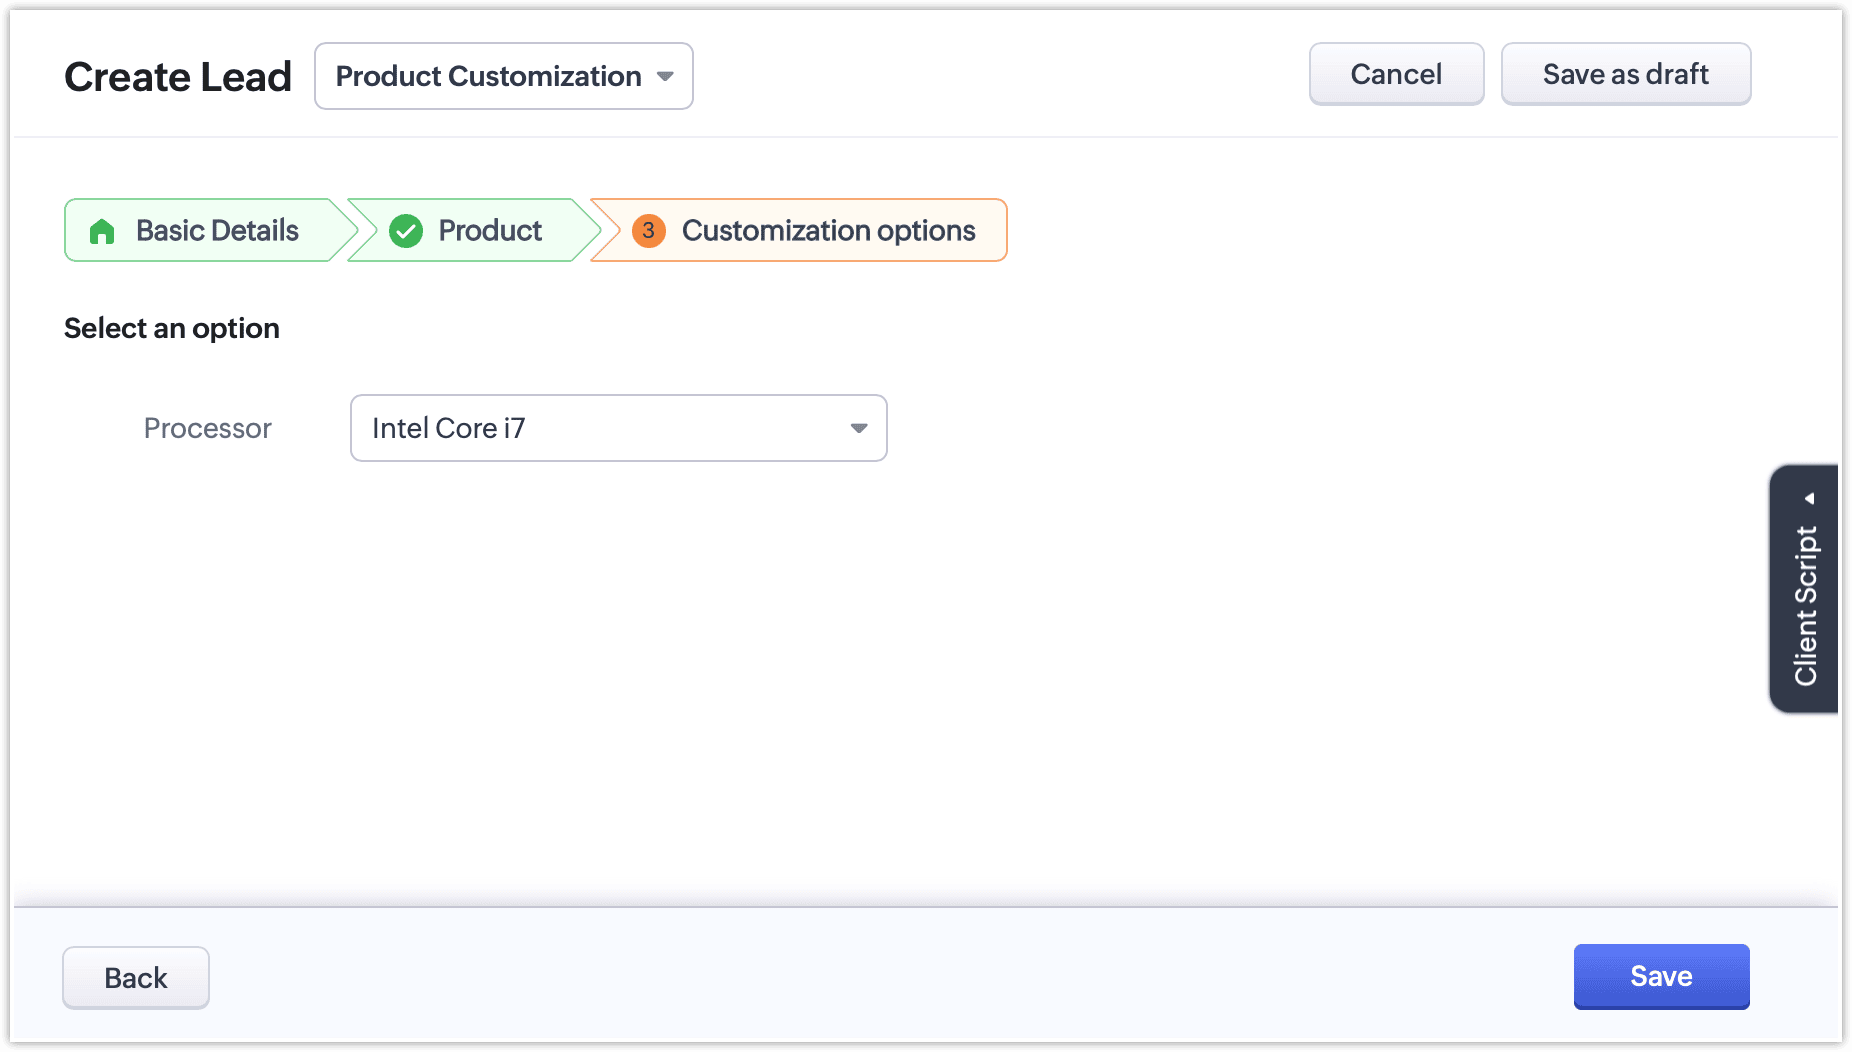Viewport: 1852px width, 1052px height.
Task: Switch to the Product step
Action: [489, 231]
